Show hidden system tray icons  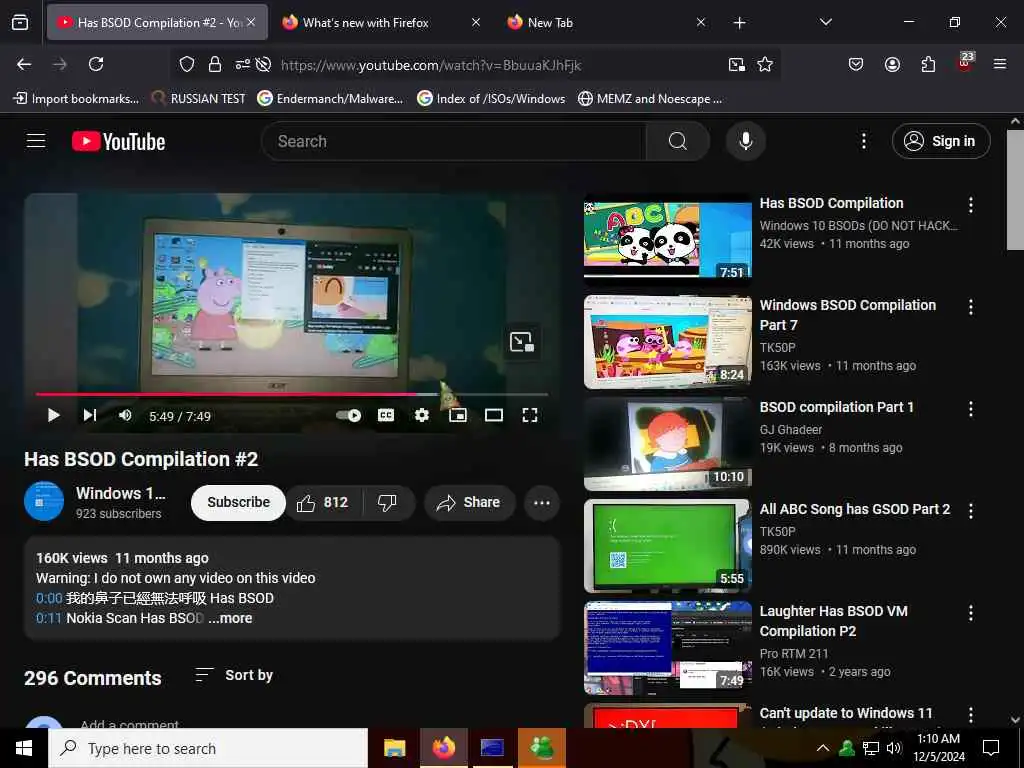pos(823,748)
